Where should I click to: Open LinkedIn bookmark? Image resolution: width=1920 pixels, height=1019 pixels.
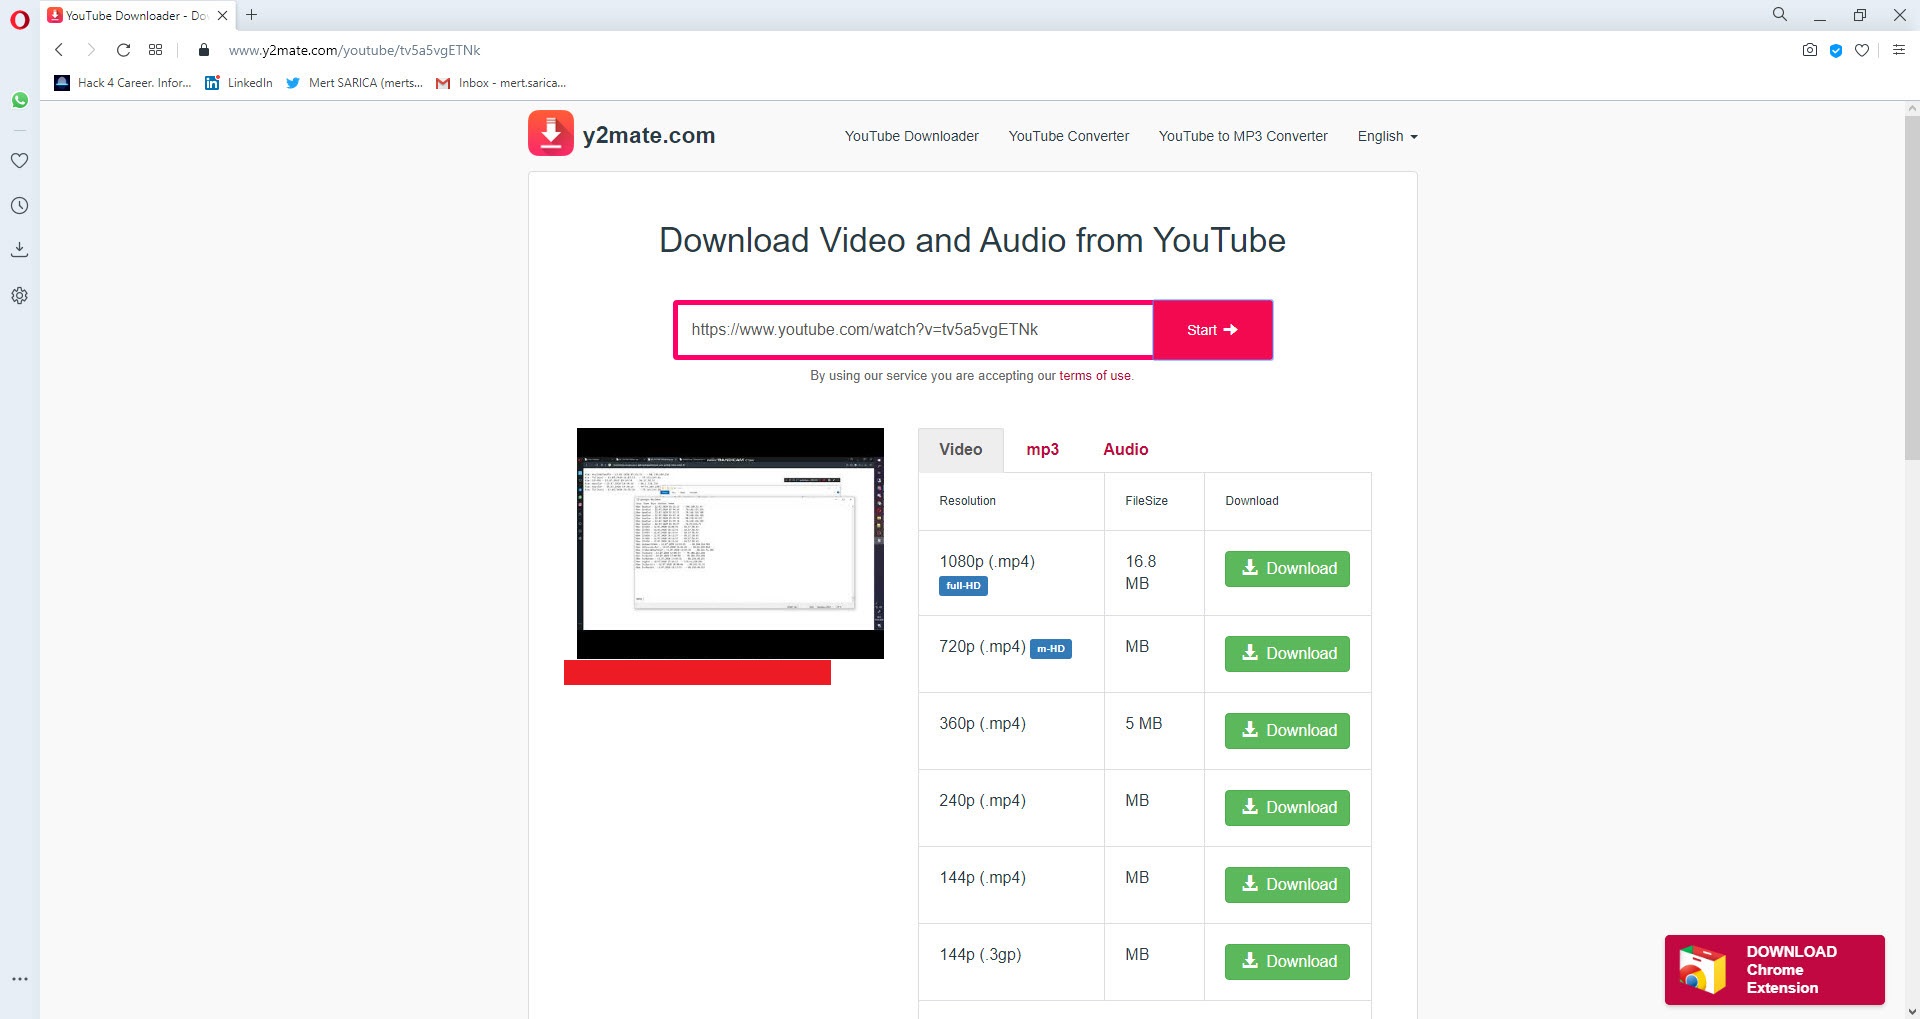(x=238, y=83)
